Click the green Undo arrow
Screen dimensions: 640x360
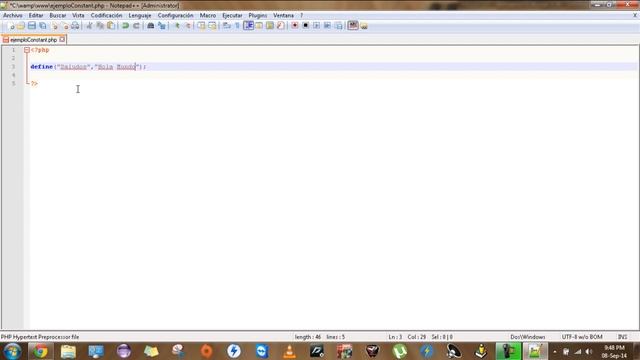pos(125,26)
